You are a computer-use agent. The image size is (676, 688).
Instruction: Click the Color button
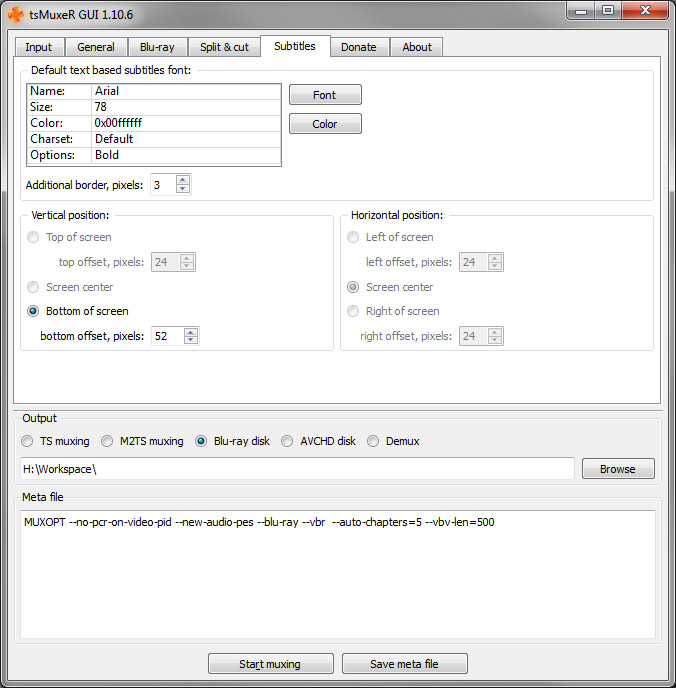point(325,124)
